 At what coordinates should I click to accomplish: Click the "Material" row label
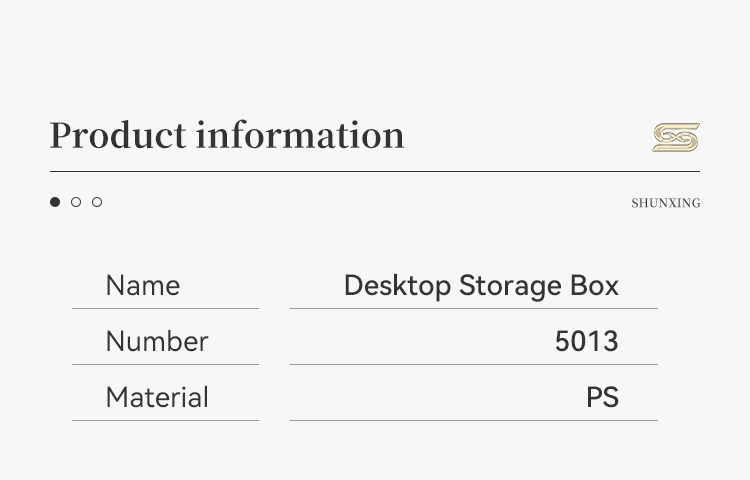pyautogui.click(x=157, y=398)
